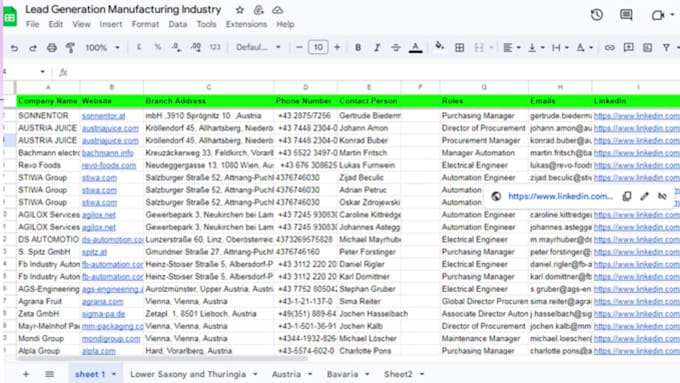This screenshot has height=383, width=680.
Task: Open the zoom 100% dropdown
Action: (x=102, y=47)
